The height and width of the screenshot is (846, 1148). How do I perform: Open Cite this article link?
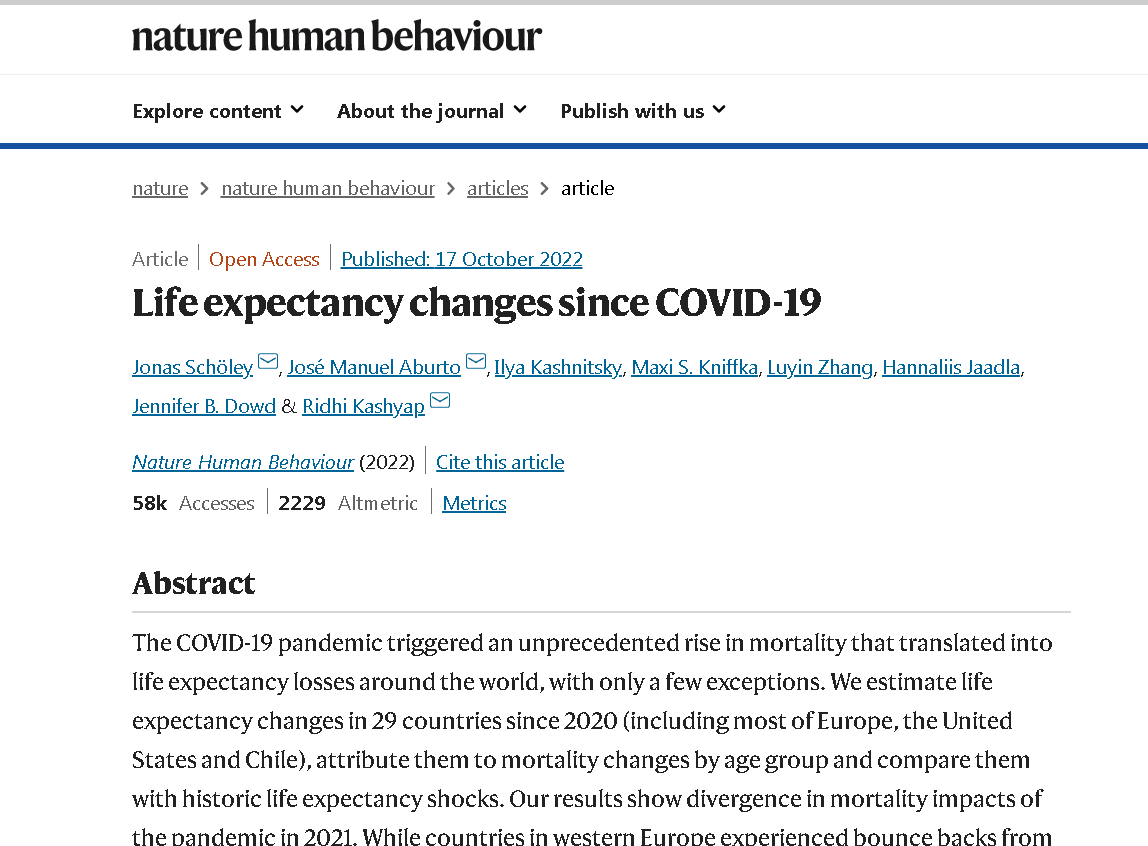[500, 463]
